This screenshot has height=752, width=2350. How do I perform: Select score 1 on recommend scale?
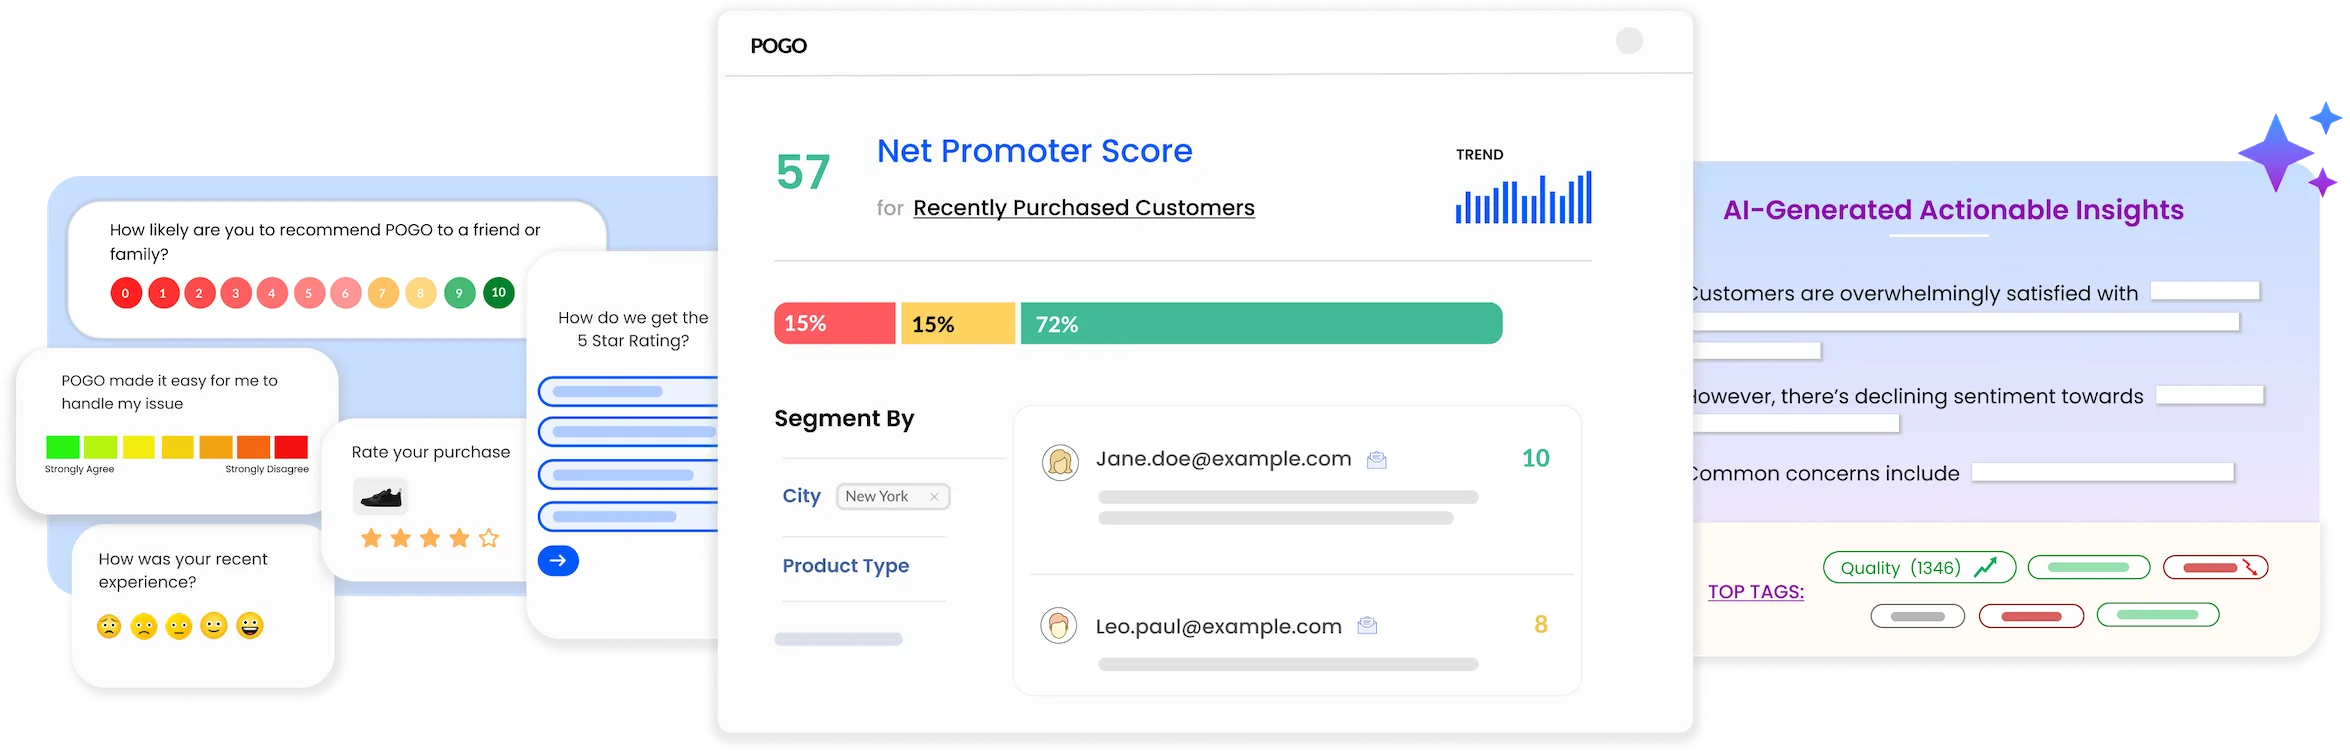[x=163, y=293]
